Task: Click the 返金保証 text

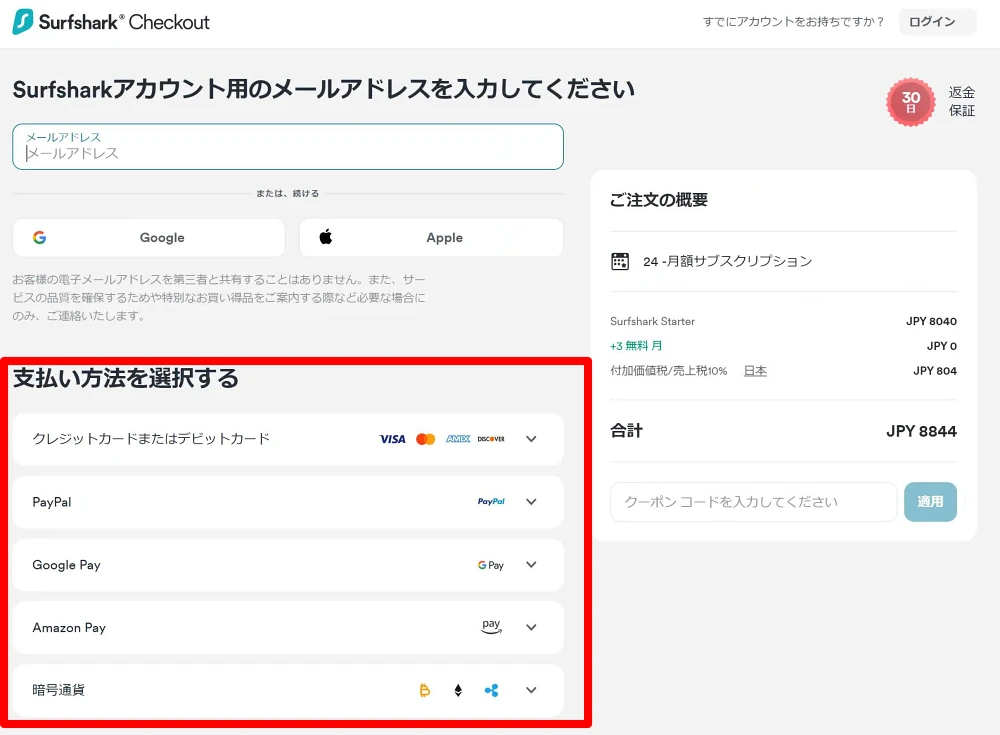Action: [x=962, y=101]
